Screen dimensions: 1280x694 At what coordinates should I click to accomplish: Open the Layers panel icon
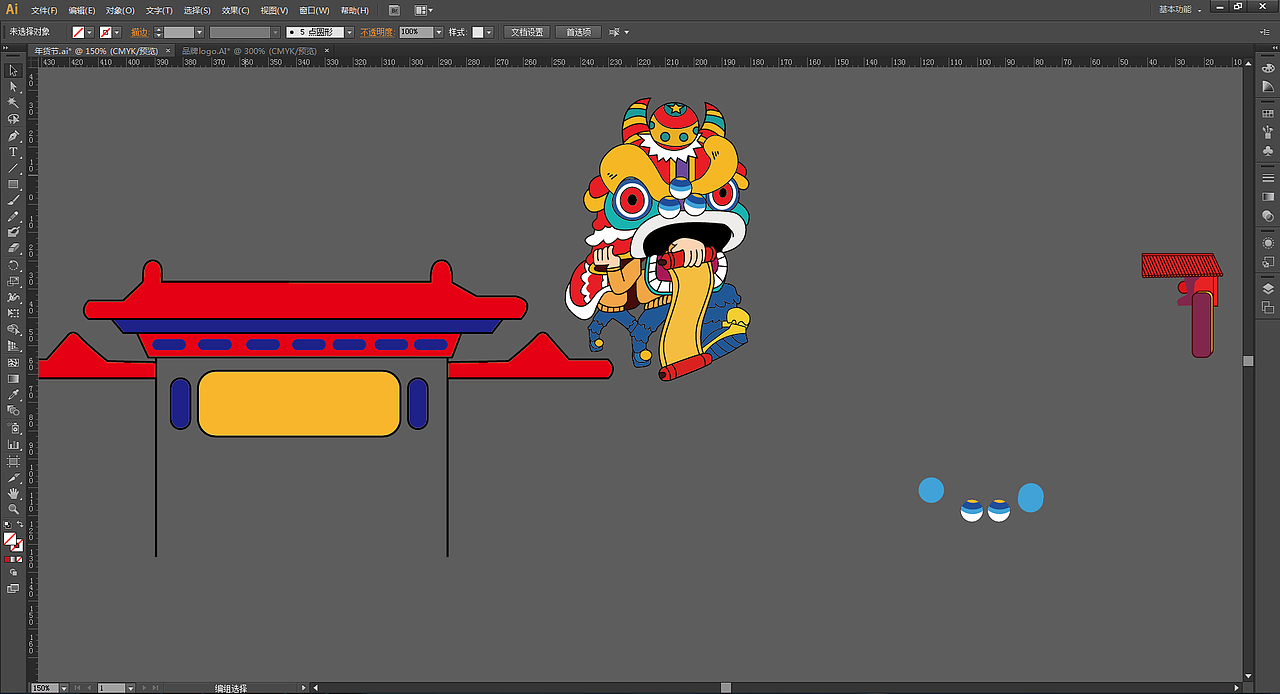tap(1268, 288)
